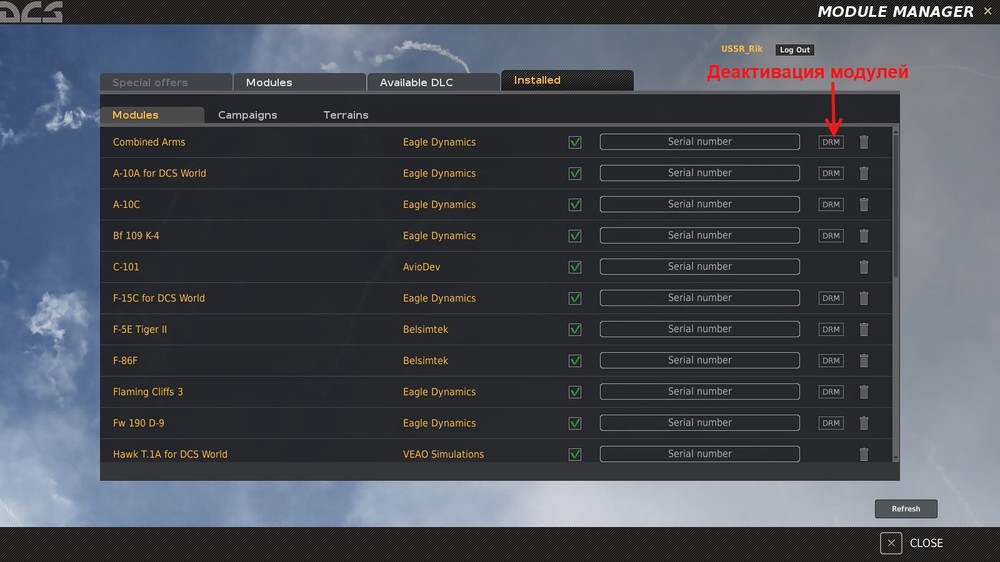The width and height of the screenshot is (1000, 562).
Task: Toggle F-5E Tiger II checkbox
Action: 575,330
